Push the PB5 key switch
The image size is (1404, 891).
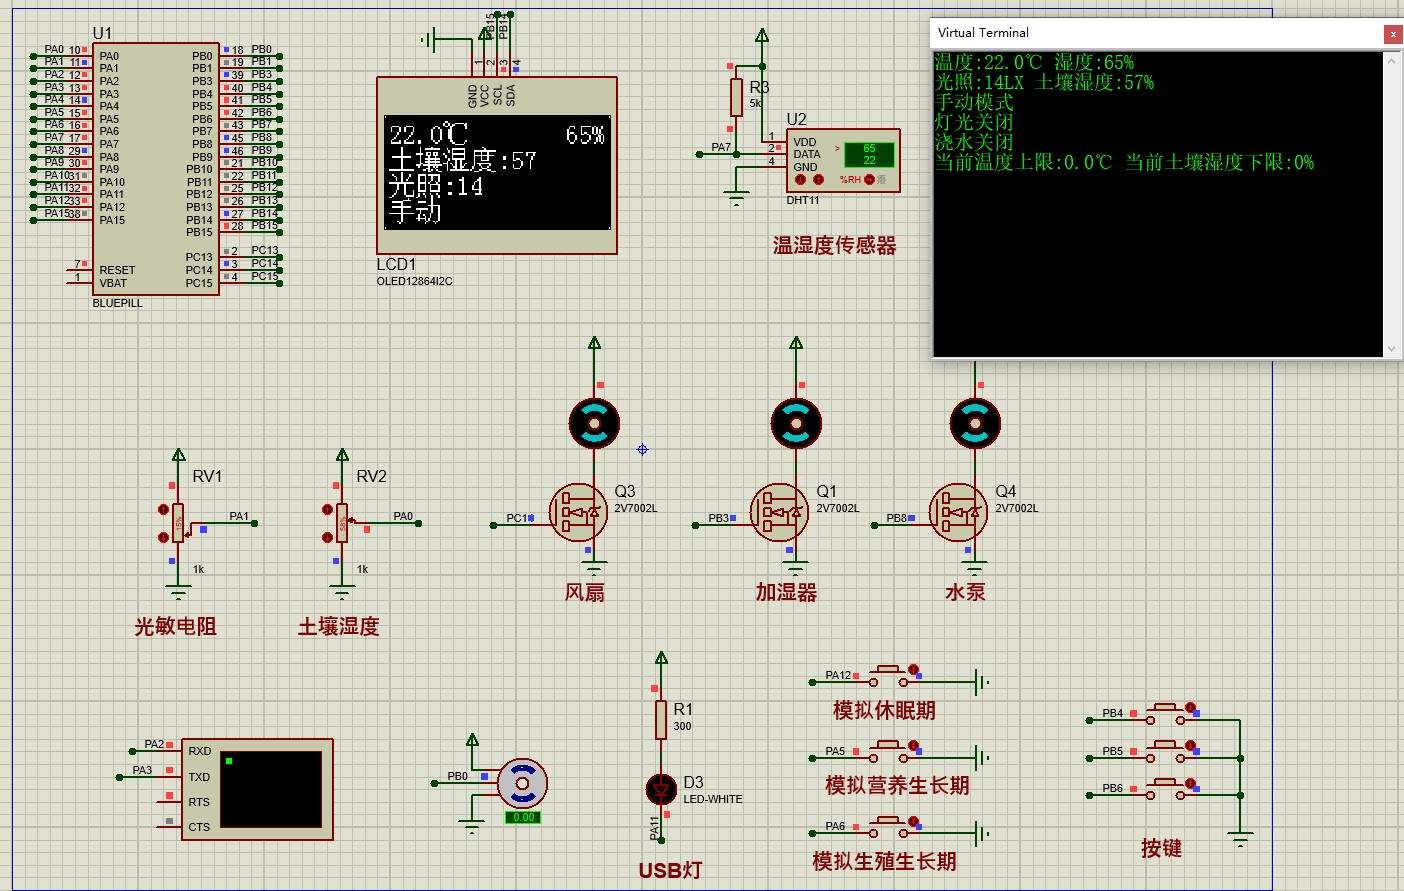point(1165,752)
